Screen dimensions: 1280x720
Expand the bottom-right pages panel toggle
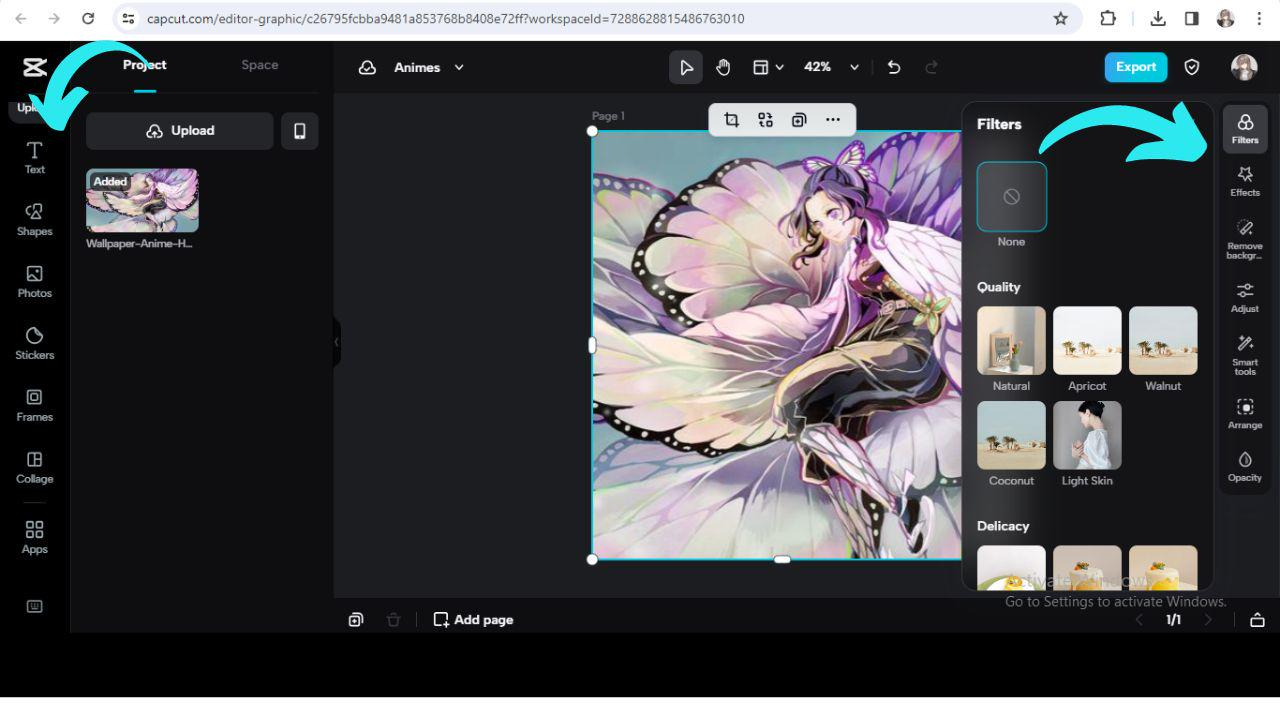tap(1257, 620)
